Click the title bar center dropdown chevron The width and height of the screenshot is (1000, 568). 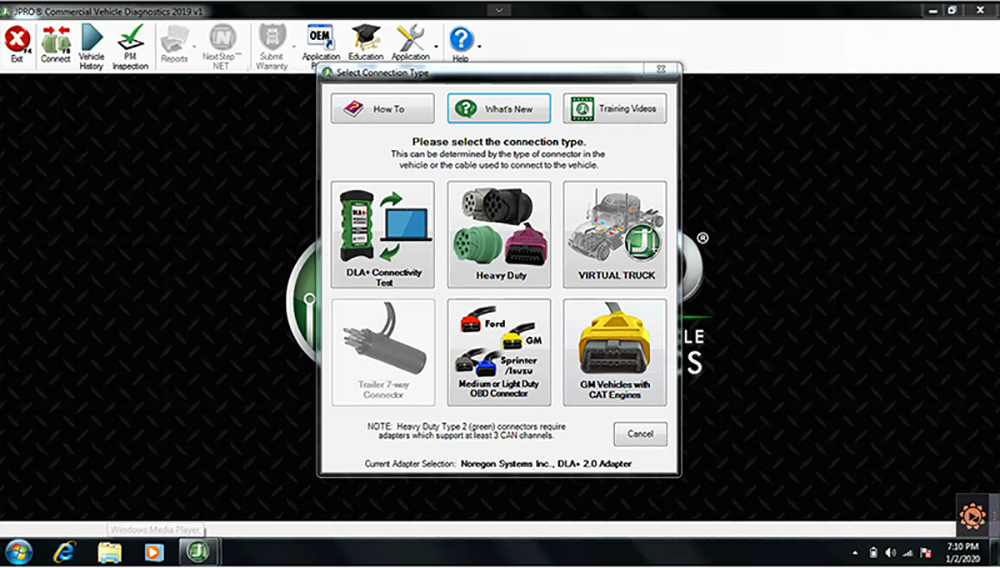(499, 10)
